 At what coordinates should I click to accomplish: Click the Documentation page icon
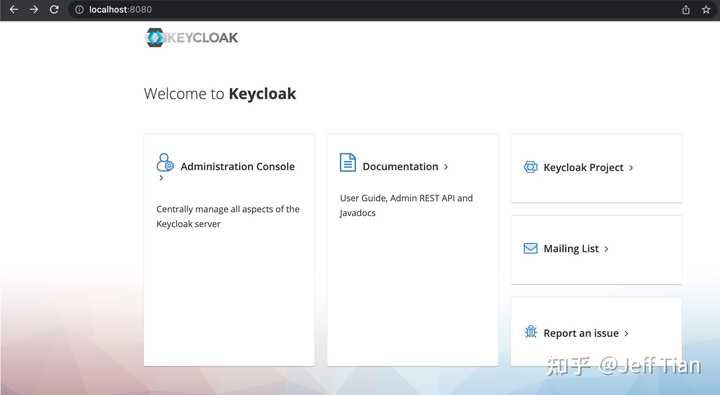(x=348, y=162)
